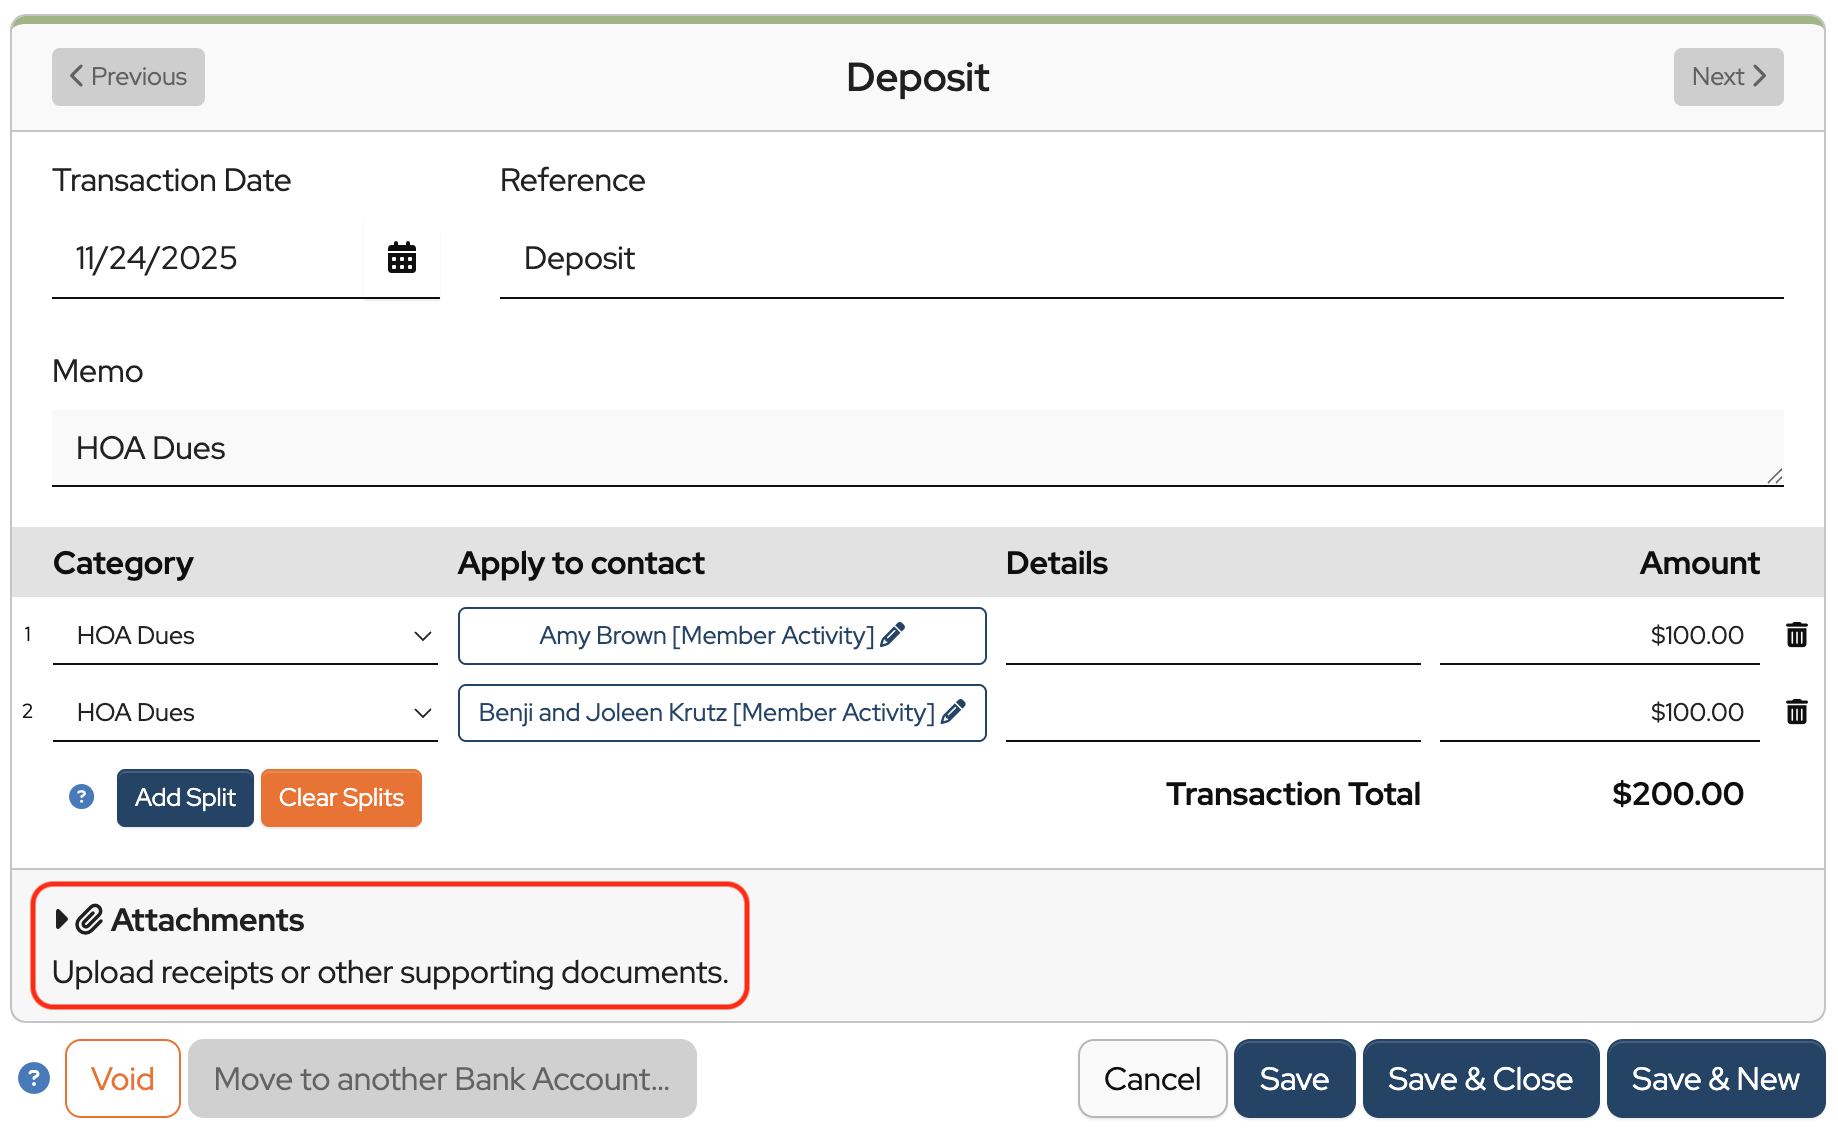Viewport: 1838px width, 1138px height.
Task: Click the Attachments paperclip icon
Action: coord(90,919)
